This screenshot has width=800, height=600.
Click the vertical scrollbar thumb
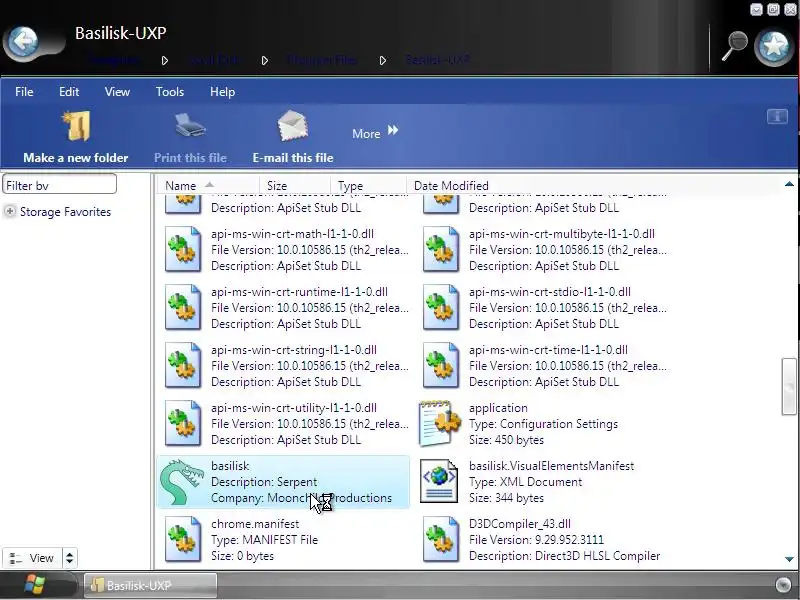[x=789, y=386]
